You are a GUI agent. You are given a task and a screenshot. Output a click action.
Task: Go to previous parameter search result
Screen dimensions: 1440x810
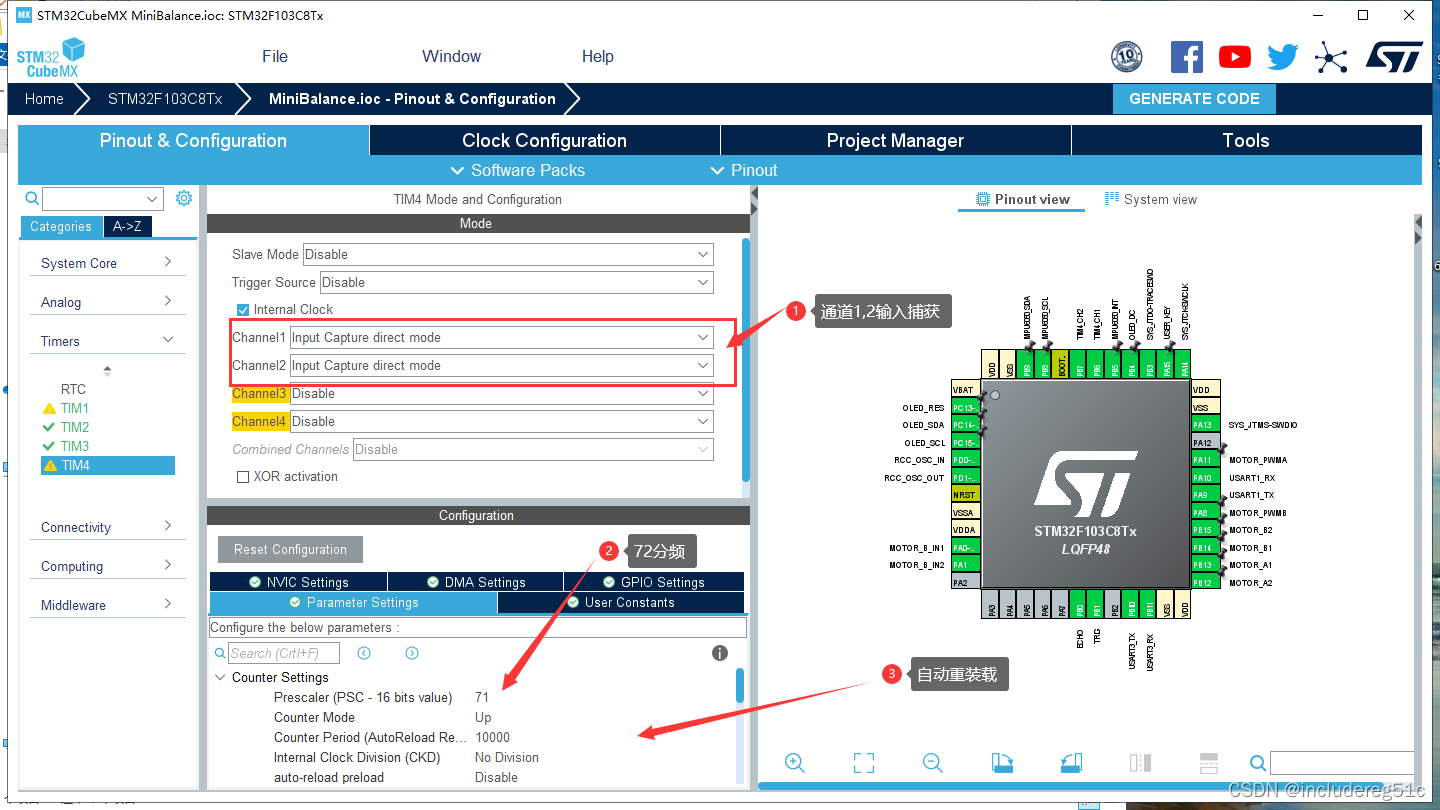pyautogui.click(x=364, y=653)
